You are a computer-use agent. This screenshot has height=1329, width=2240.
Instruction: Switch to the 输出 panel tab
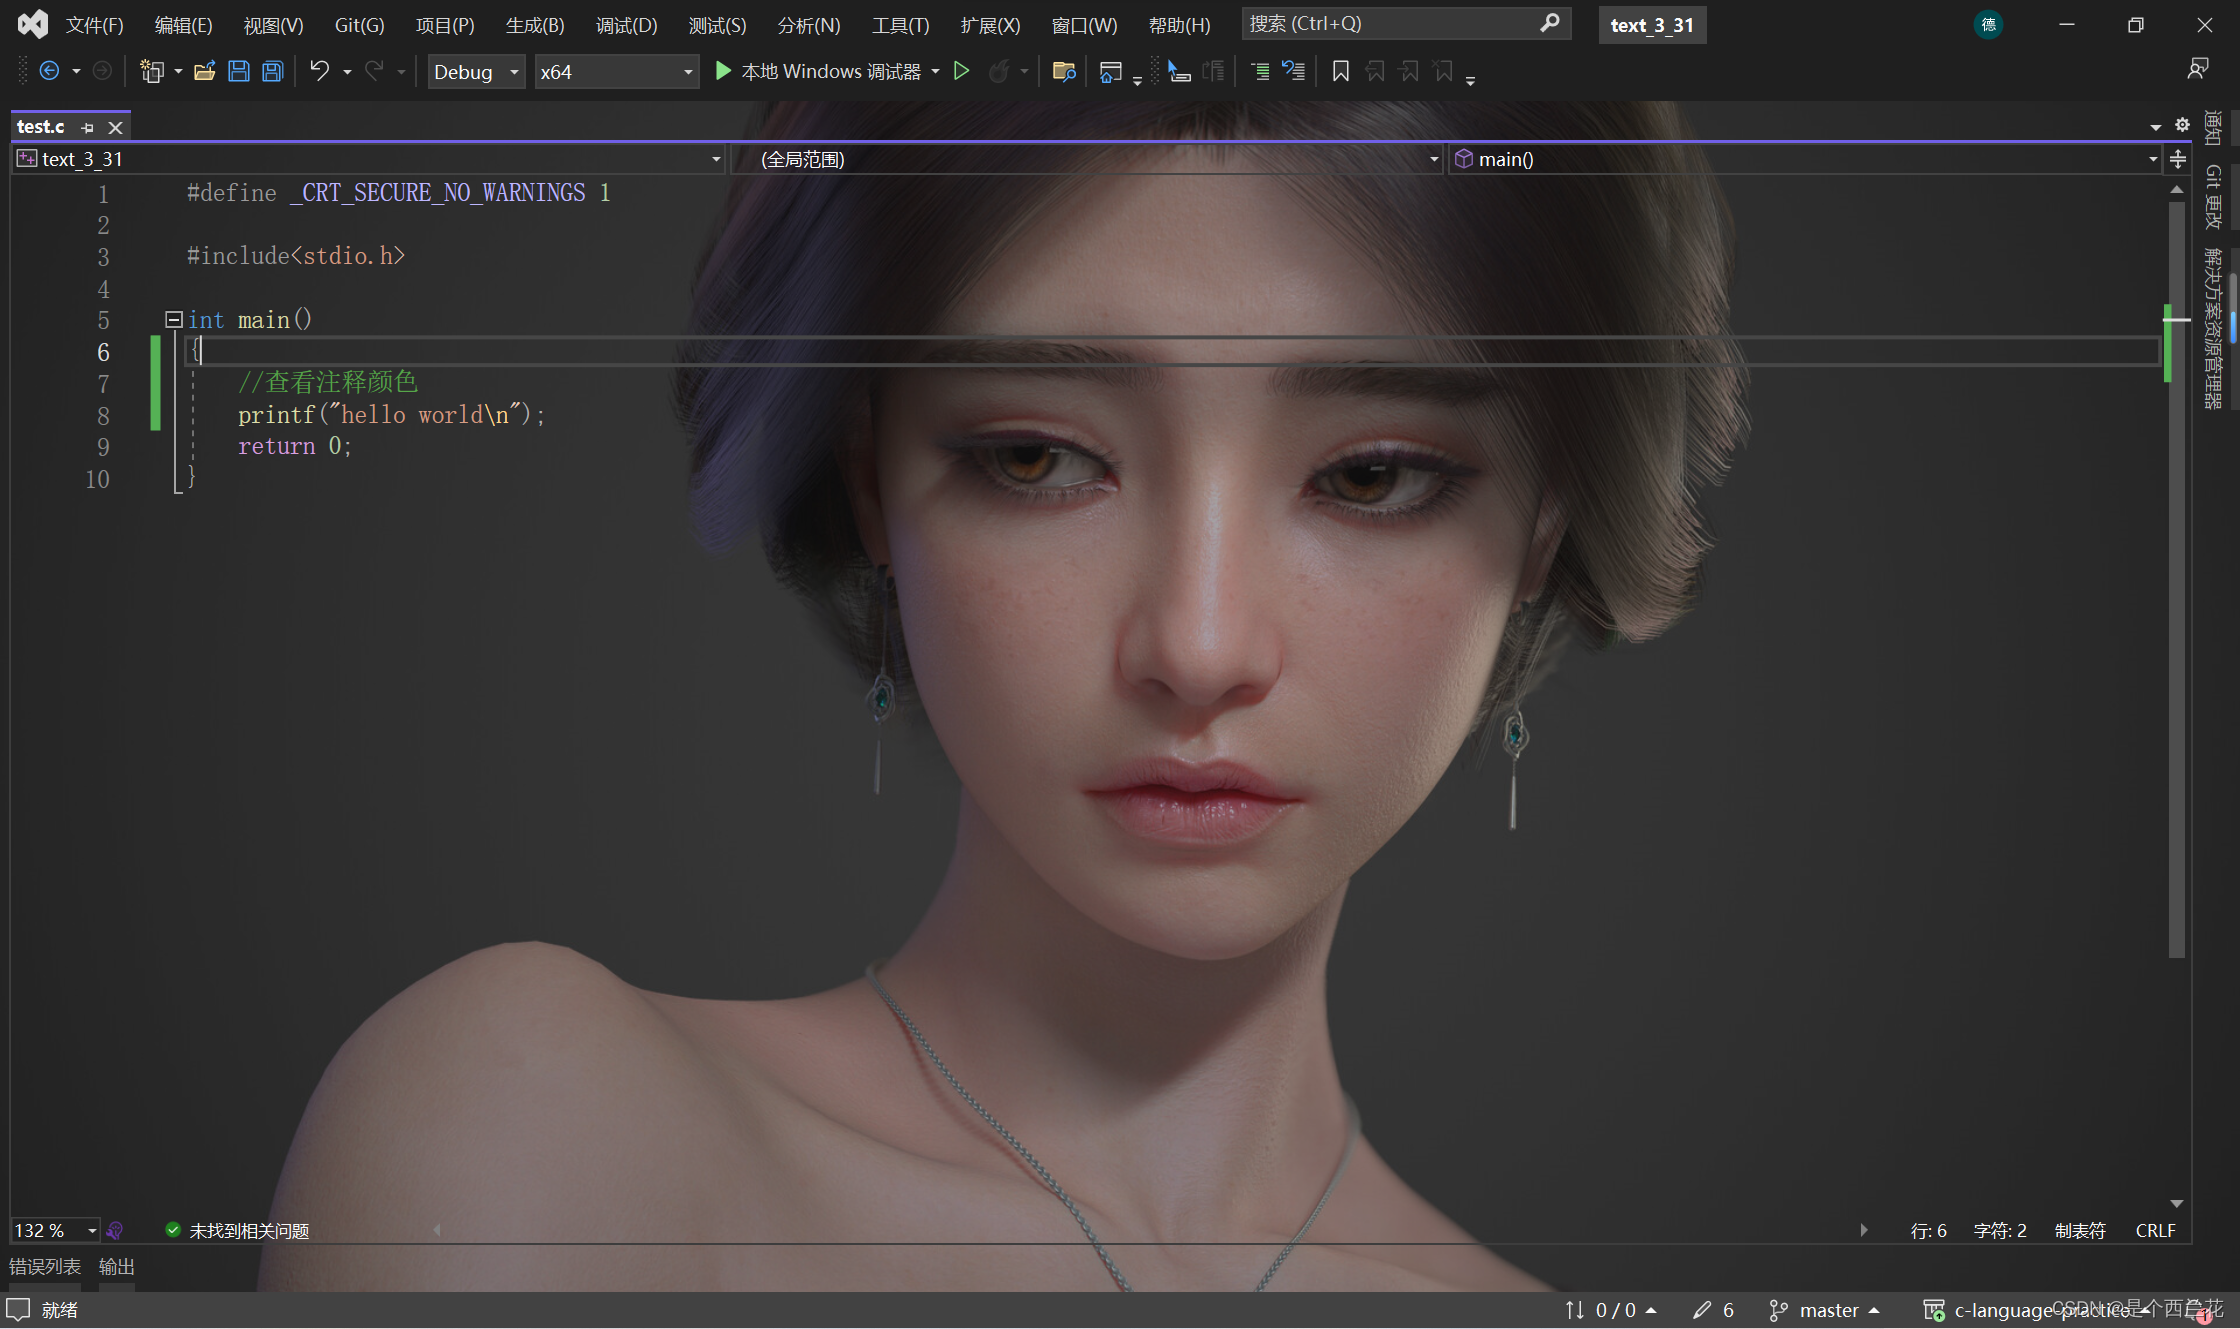(115, 1266)
